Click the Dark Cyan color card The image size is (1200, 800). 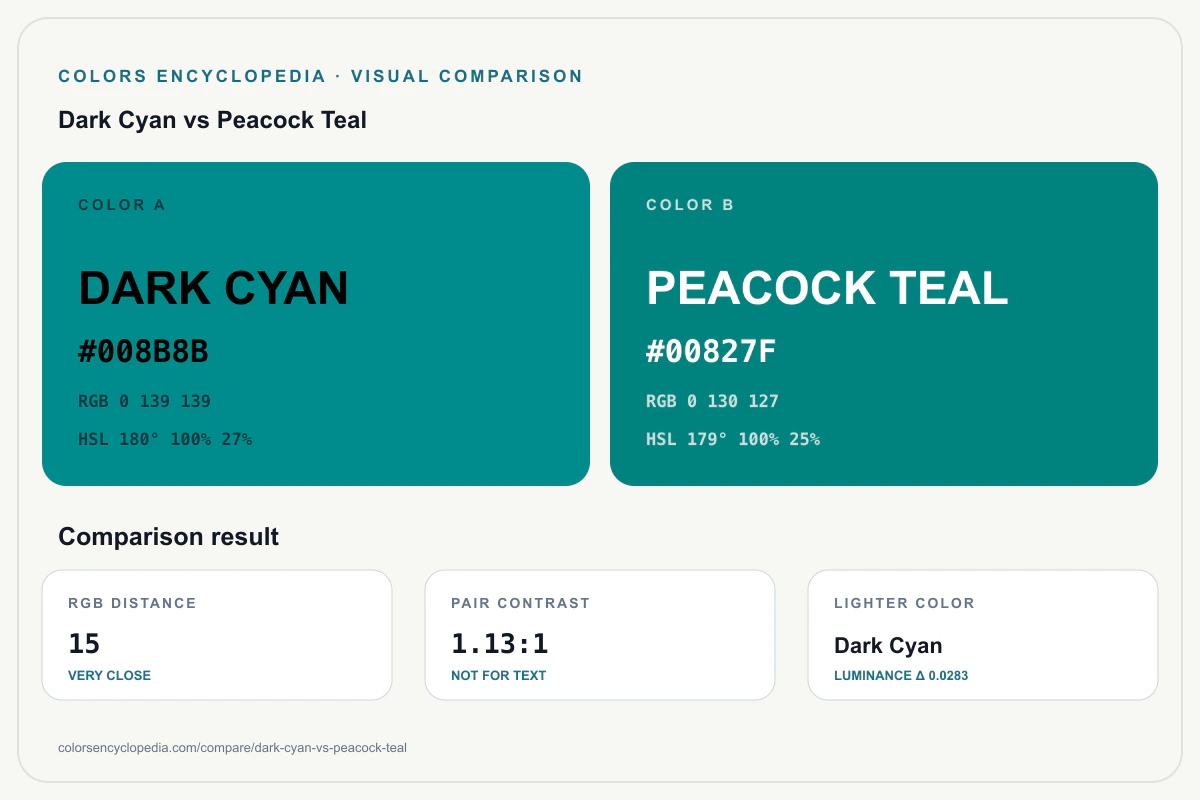(316, 324)
